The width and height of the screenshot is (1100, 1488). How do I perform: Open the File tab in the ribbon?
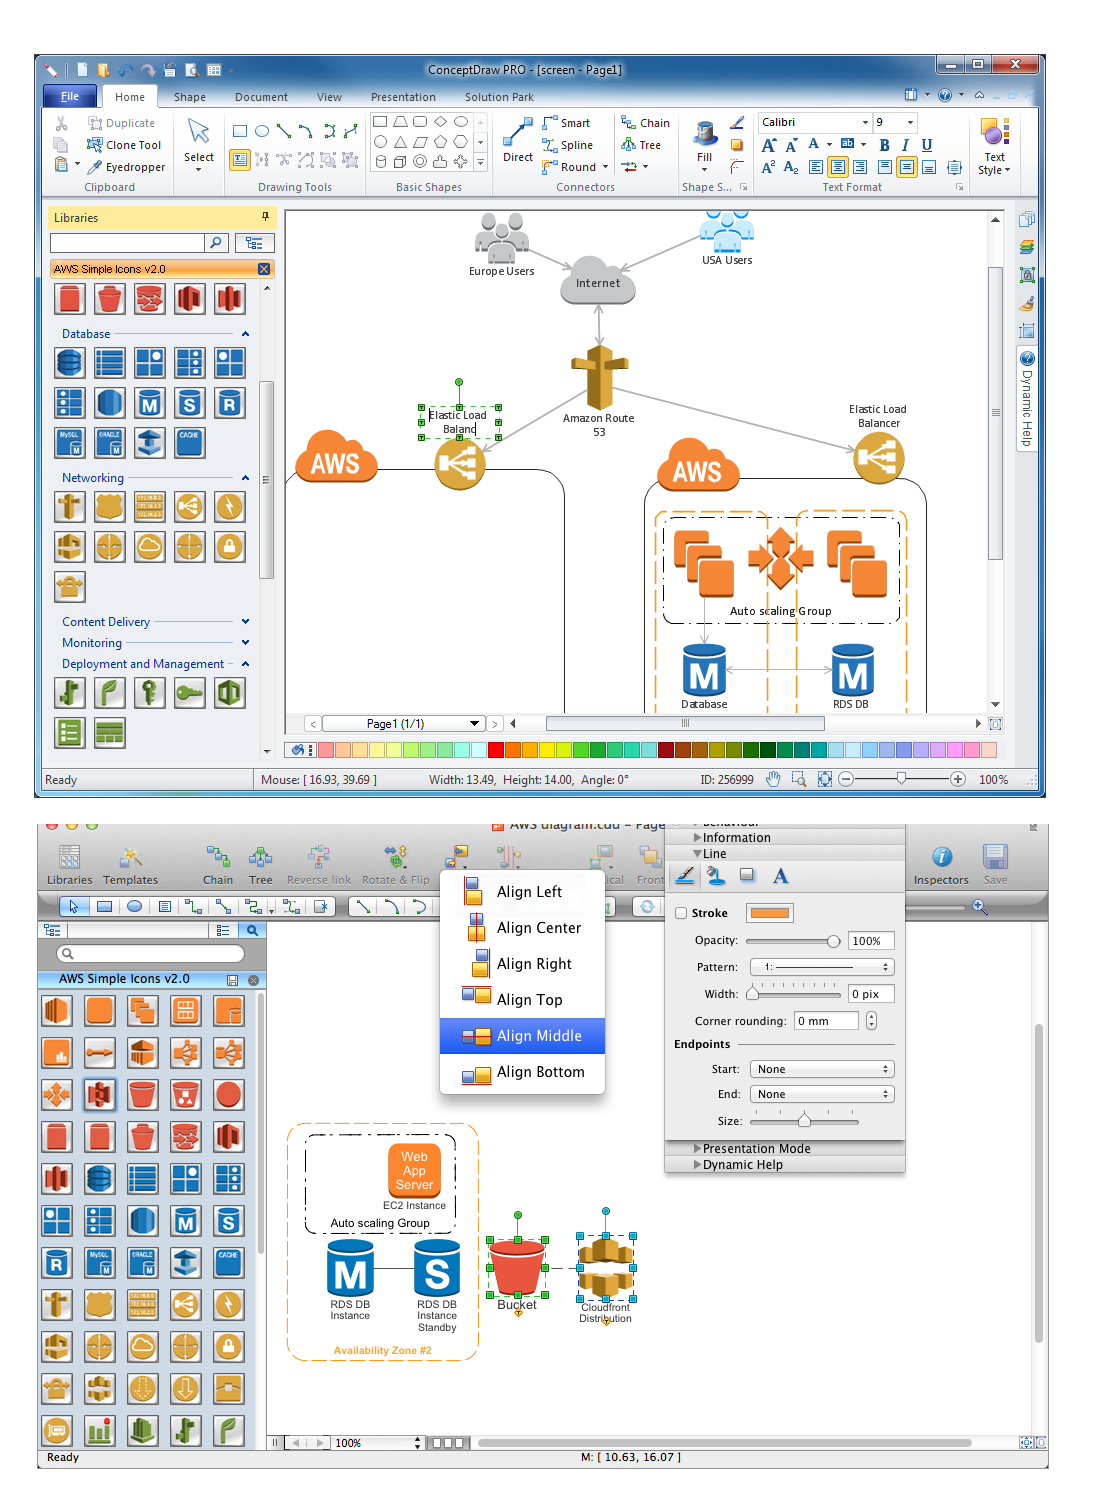(70, 96)
